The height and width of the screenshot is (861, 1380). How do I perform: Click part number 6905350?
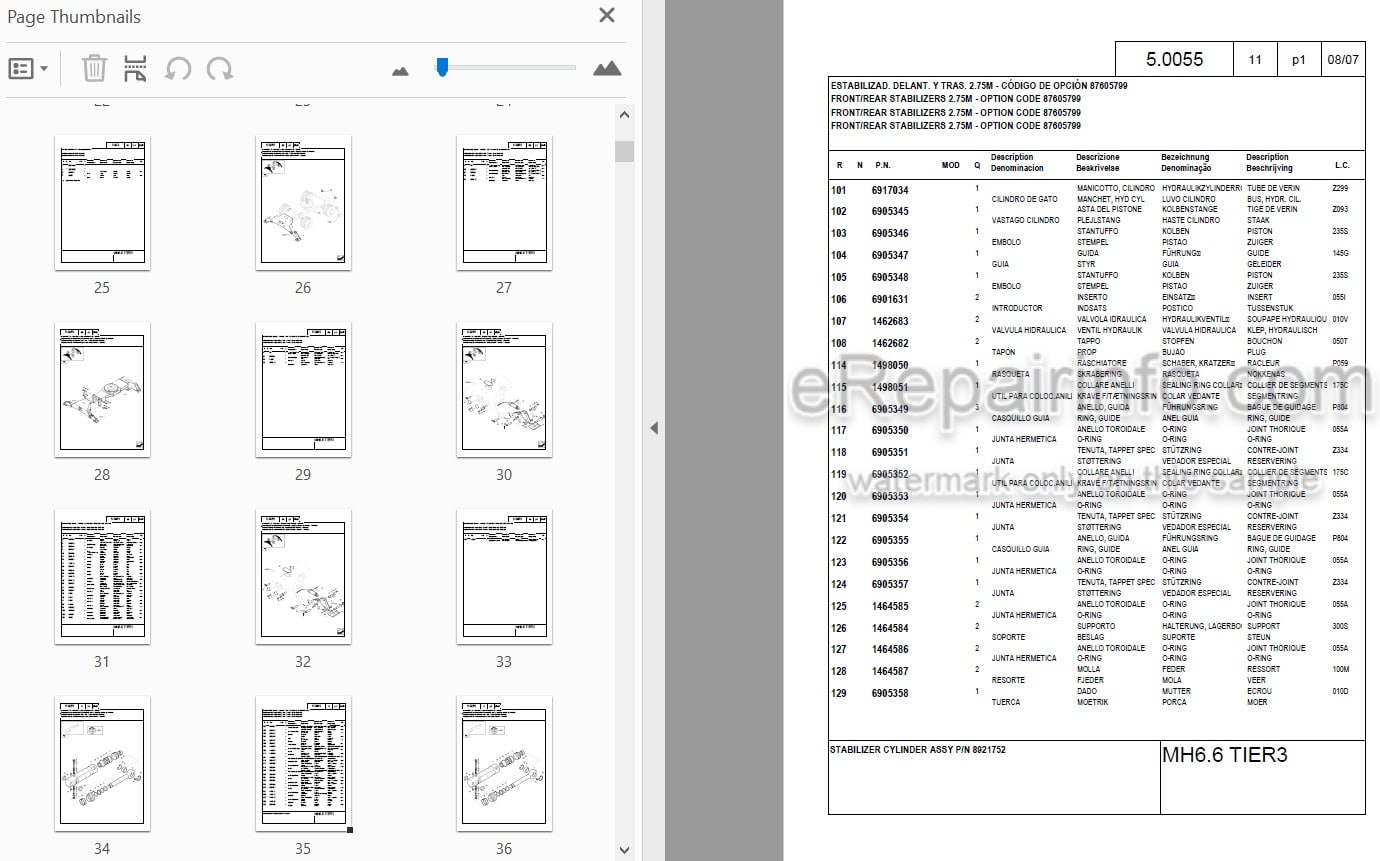[x=890, y=431]
